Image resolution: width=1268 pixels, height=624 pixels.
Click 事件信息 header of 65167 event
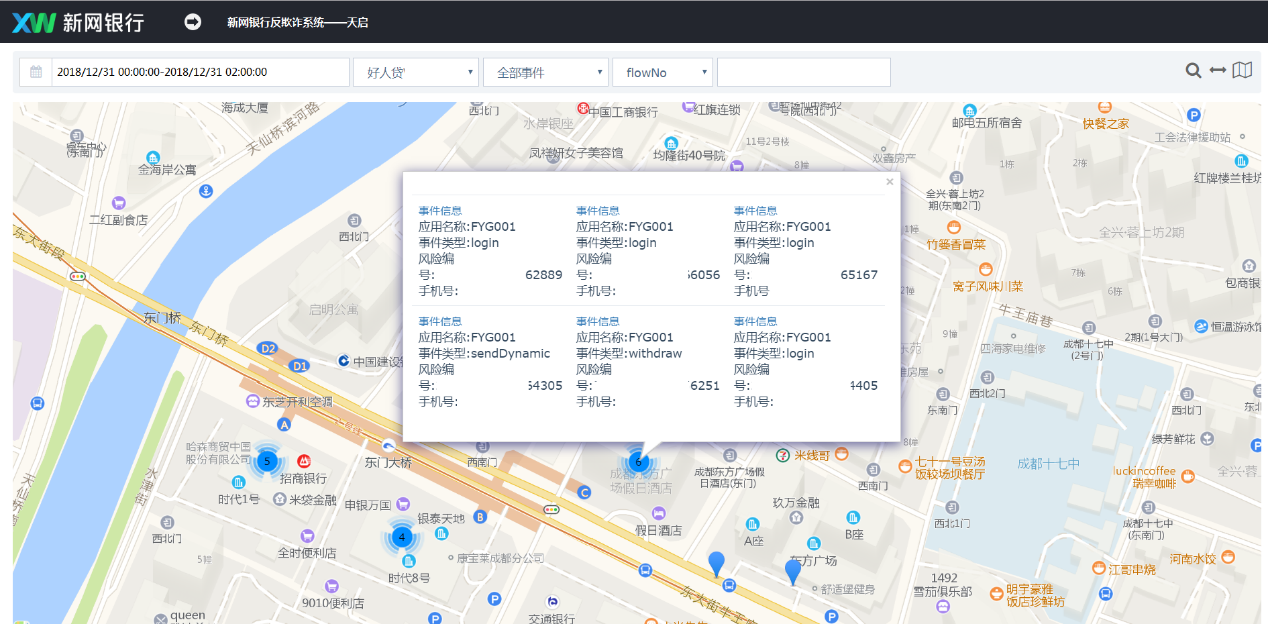(756, 210)
